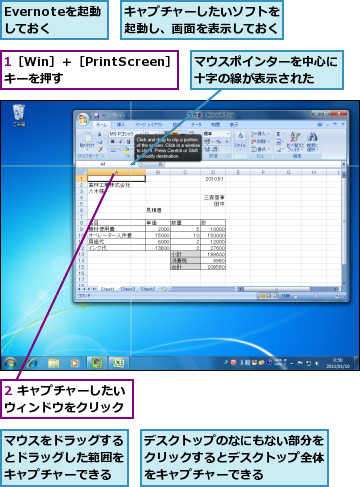This screenshot has height=487, width=360.
Task: Expand the Clipboard (クリップボード) dialog launcher
Action: (x=103, y=156)
